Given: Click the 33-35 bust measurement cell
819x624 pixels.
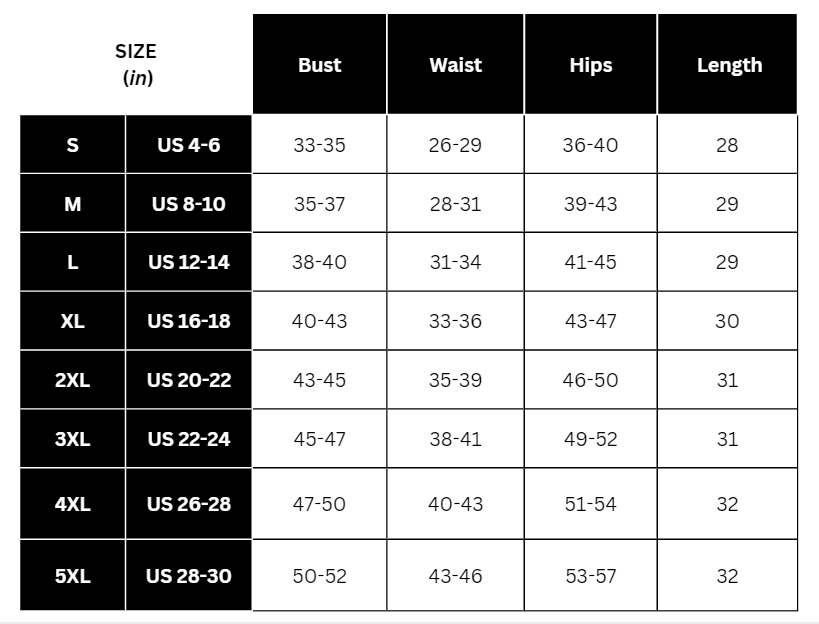Looking at the screenshot, I should pyautogui.click(x=320, y=145).
